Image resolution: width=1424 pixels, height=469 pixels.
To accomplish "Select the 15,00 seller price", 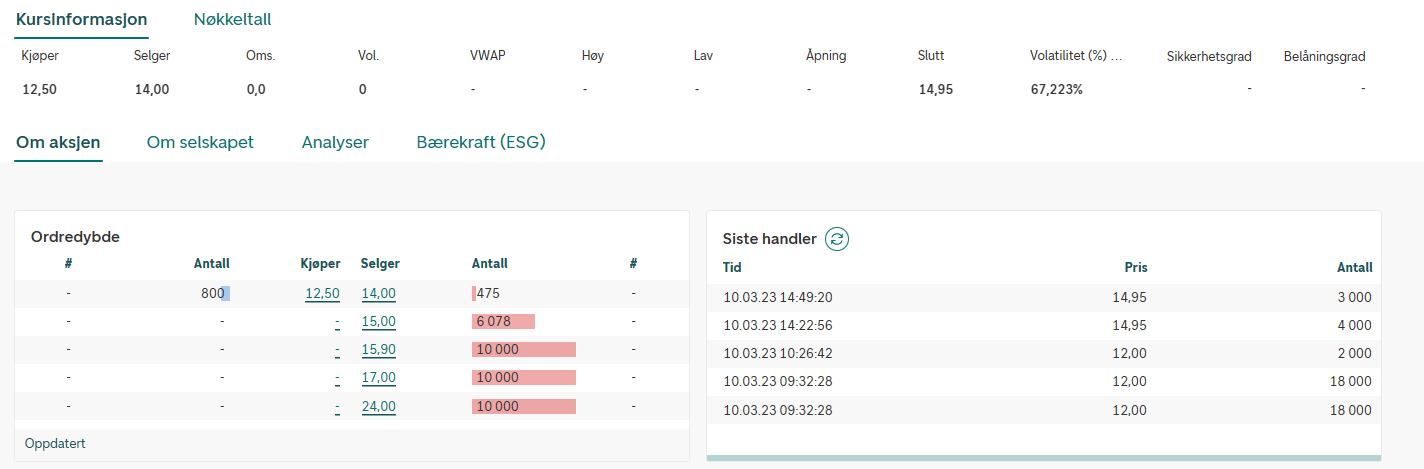I will (379, 322).
